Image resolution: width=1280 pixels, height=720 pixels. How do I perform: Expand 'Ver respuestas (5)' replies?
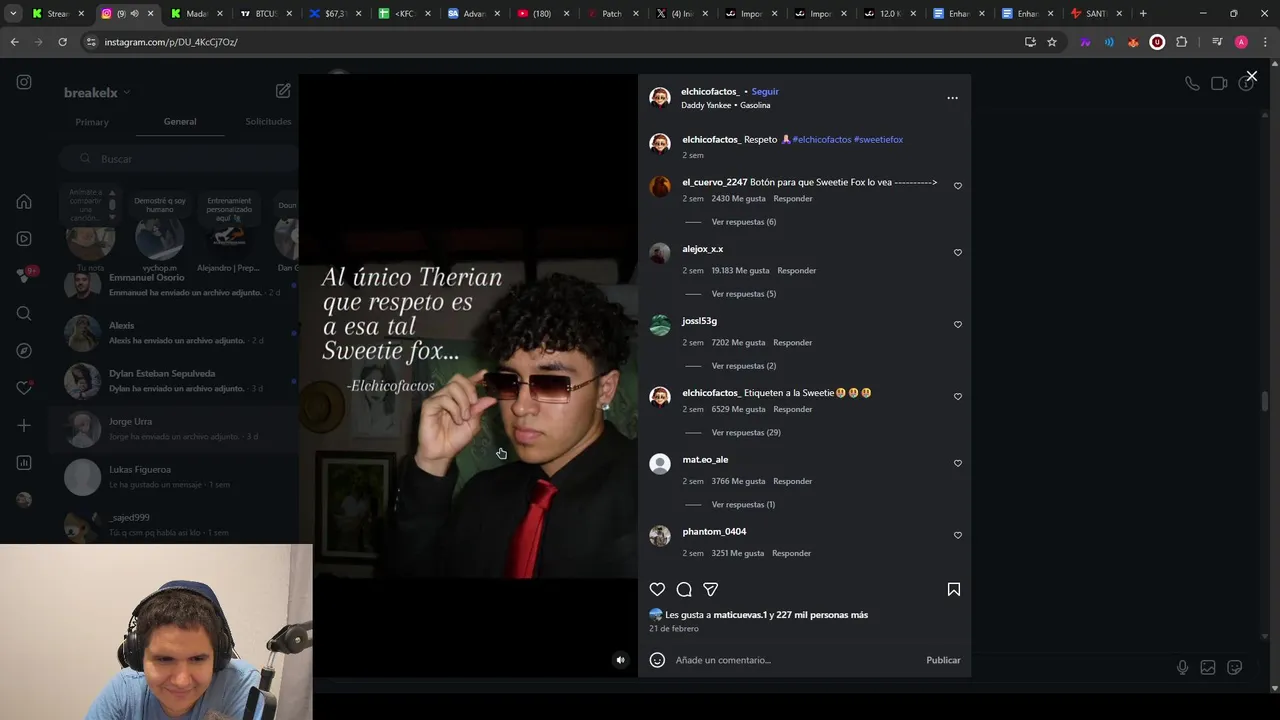(743, 294)
